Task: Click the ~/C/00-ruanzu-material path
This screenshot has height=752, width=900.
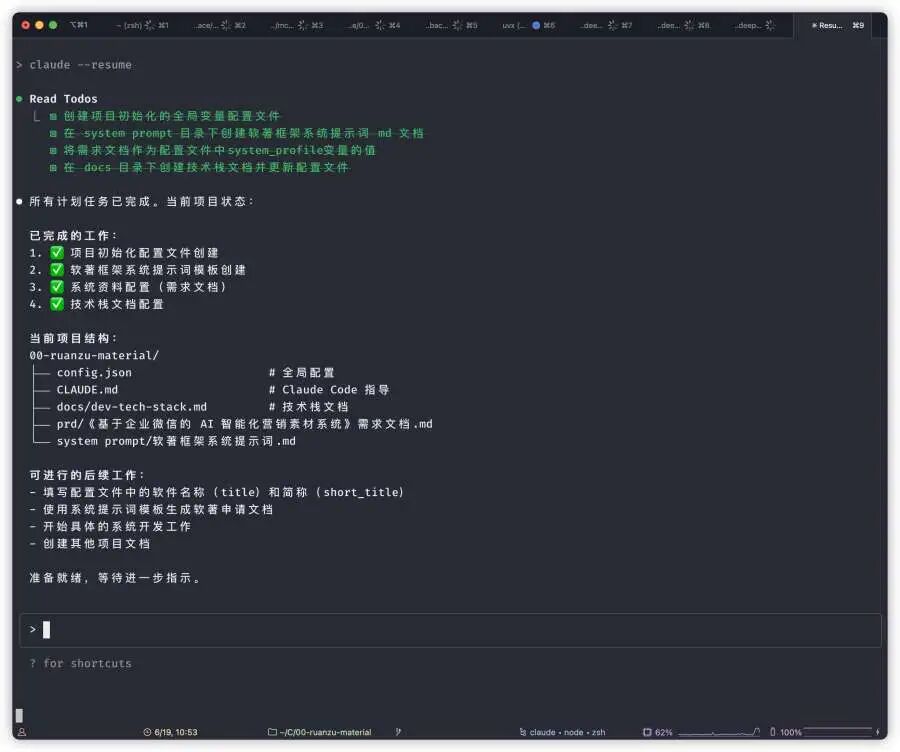Action: point(325,732)
